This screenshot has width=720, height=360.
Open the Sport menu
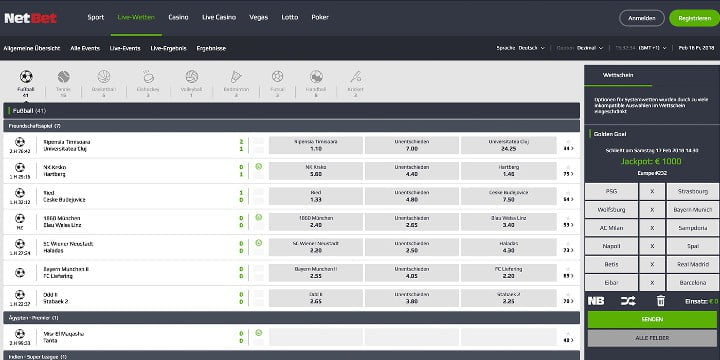tap(96, 17)
